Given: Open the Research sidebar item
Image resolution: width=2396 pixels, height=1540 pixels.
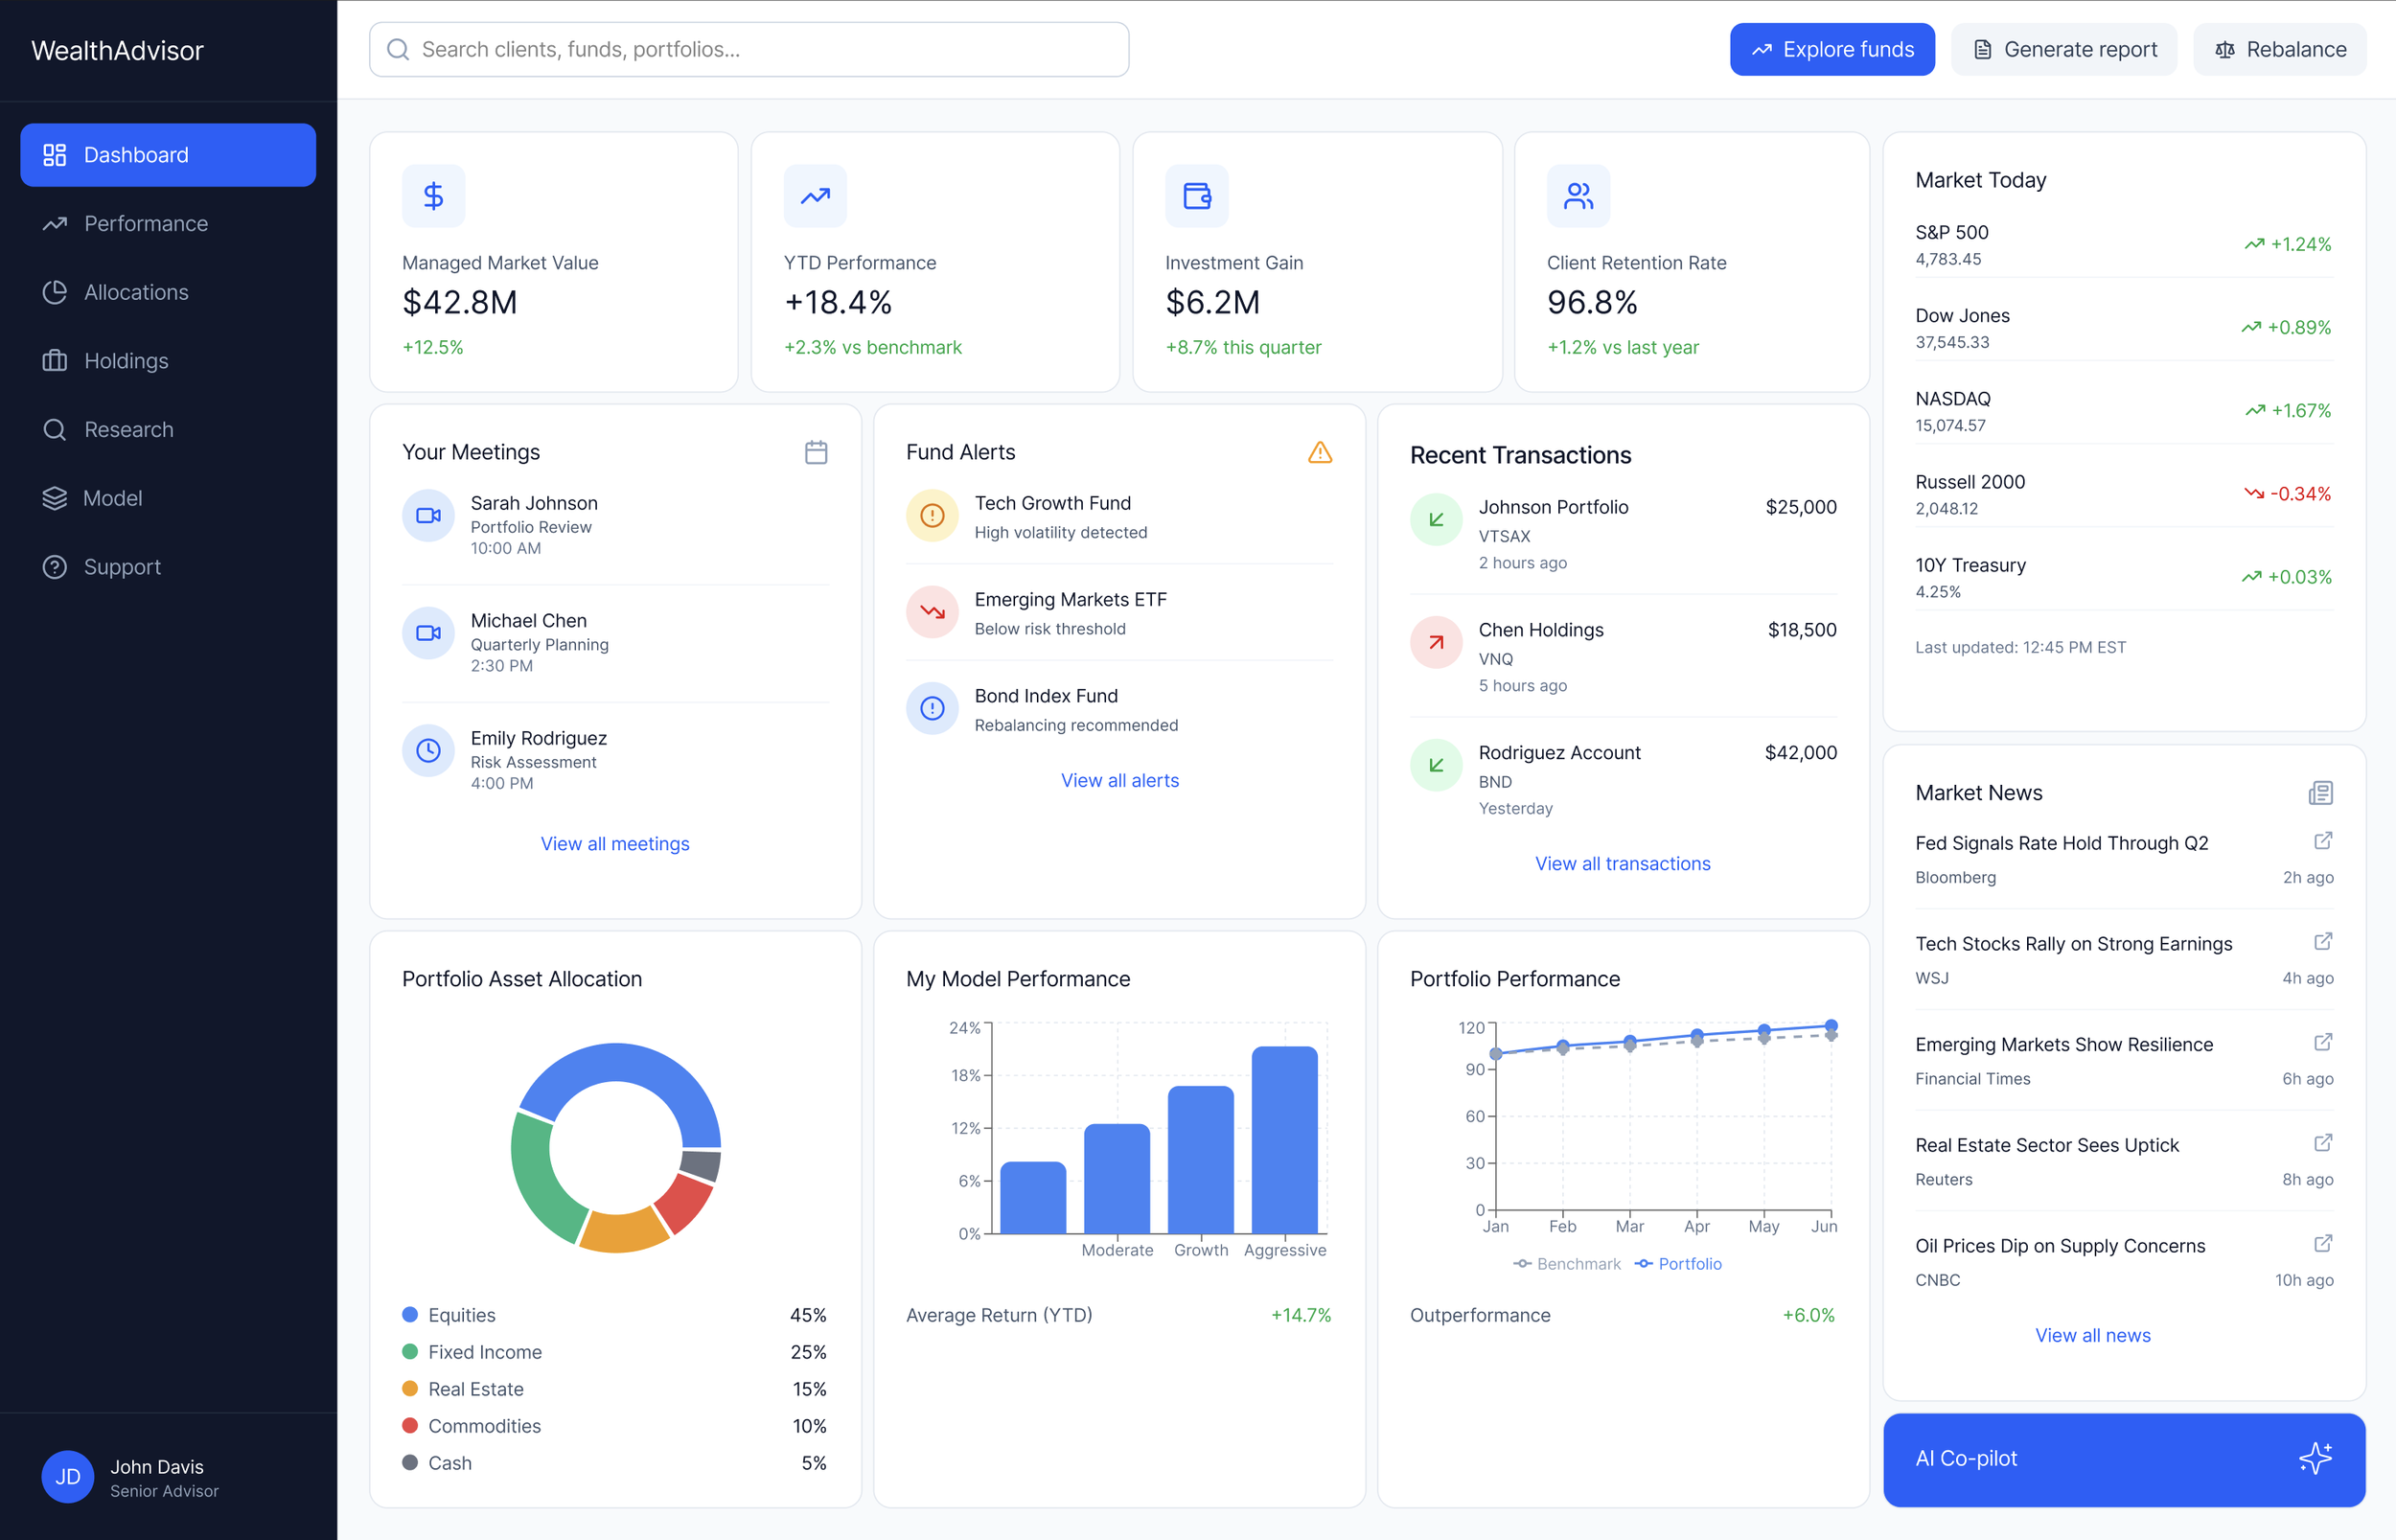Looking at the screenshot, I should click(x=128, y=429).
